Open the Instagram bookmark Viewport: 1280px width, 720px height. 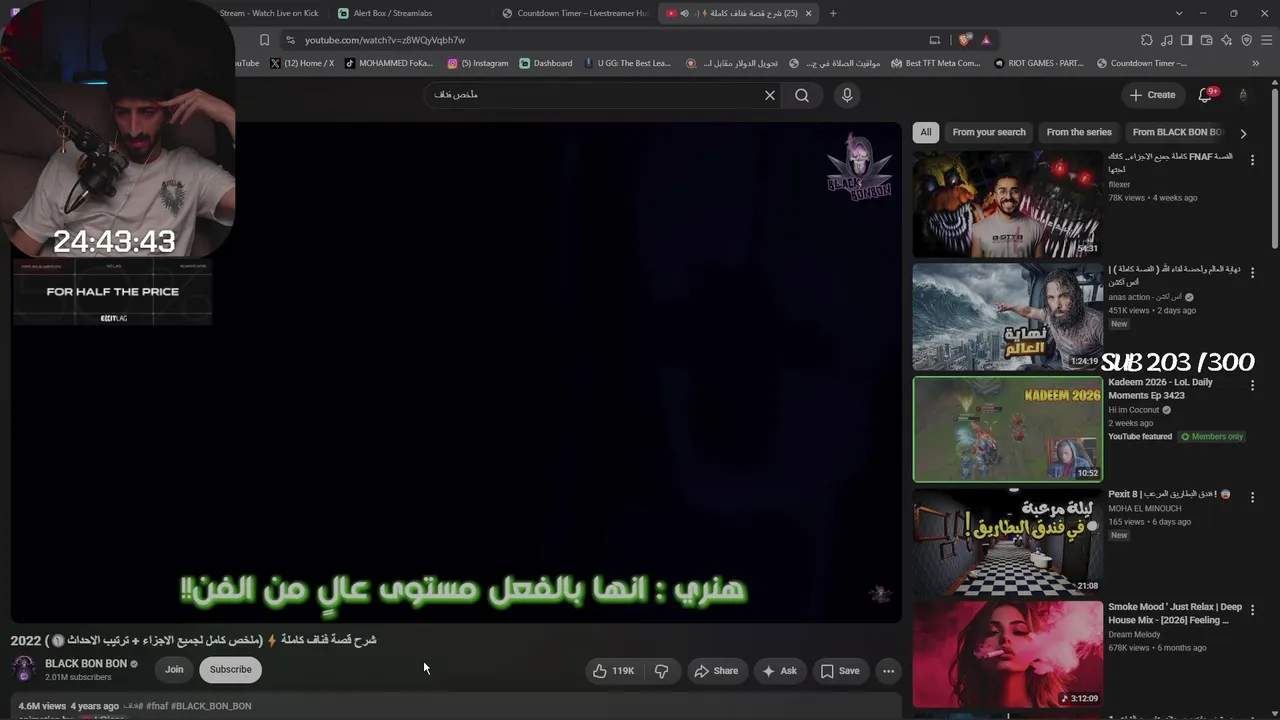(x=478, y=63)
